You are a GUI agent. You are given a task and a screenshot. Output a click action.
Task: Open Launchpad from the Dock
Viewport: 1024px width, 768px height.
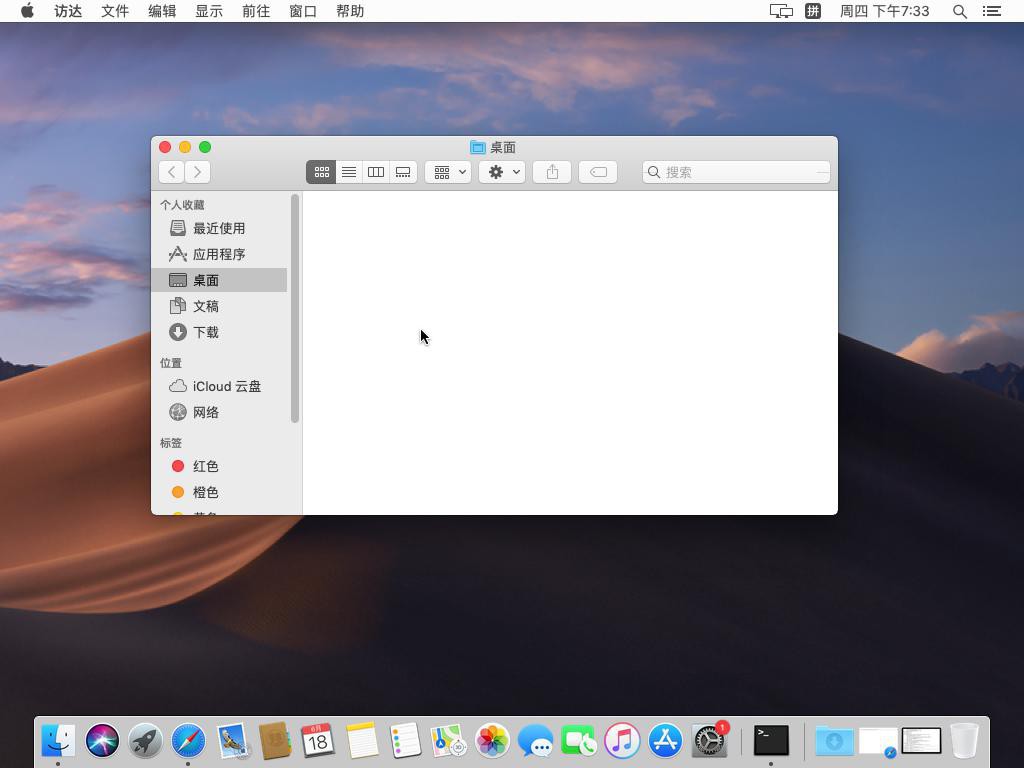click(x=145, y=741)
